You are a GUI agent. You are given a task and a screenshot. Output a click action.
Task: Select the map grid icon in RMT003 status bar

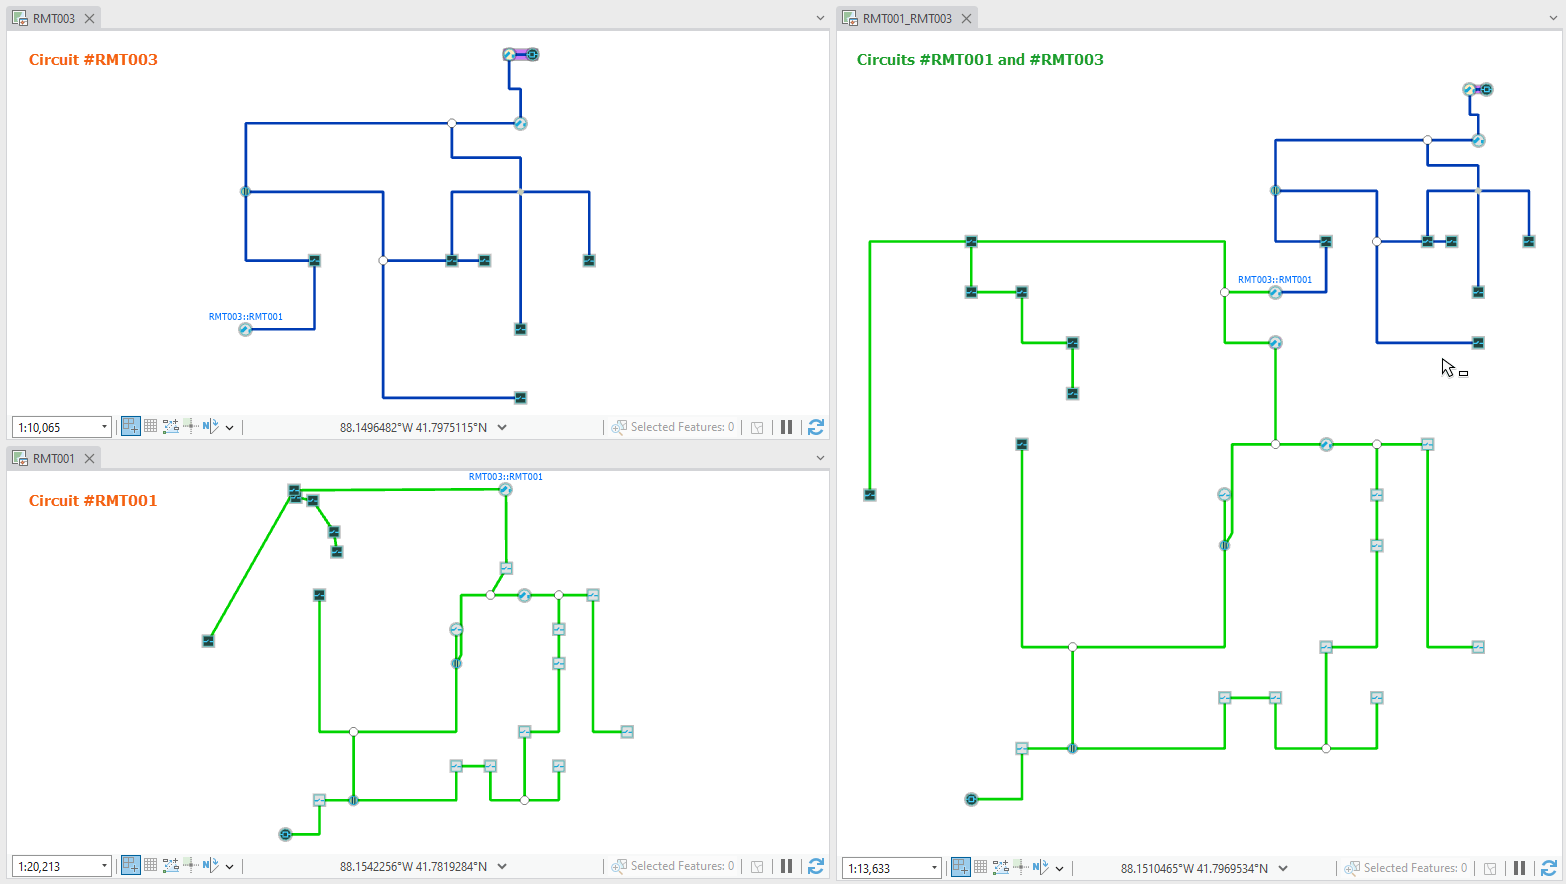coord(151,426)
